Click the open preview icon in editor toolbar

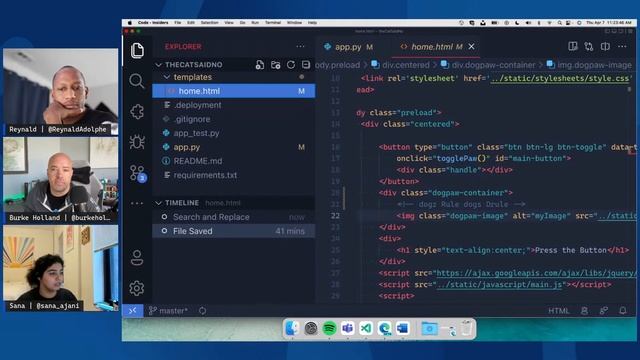573,47
